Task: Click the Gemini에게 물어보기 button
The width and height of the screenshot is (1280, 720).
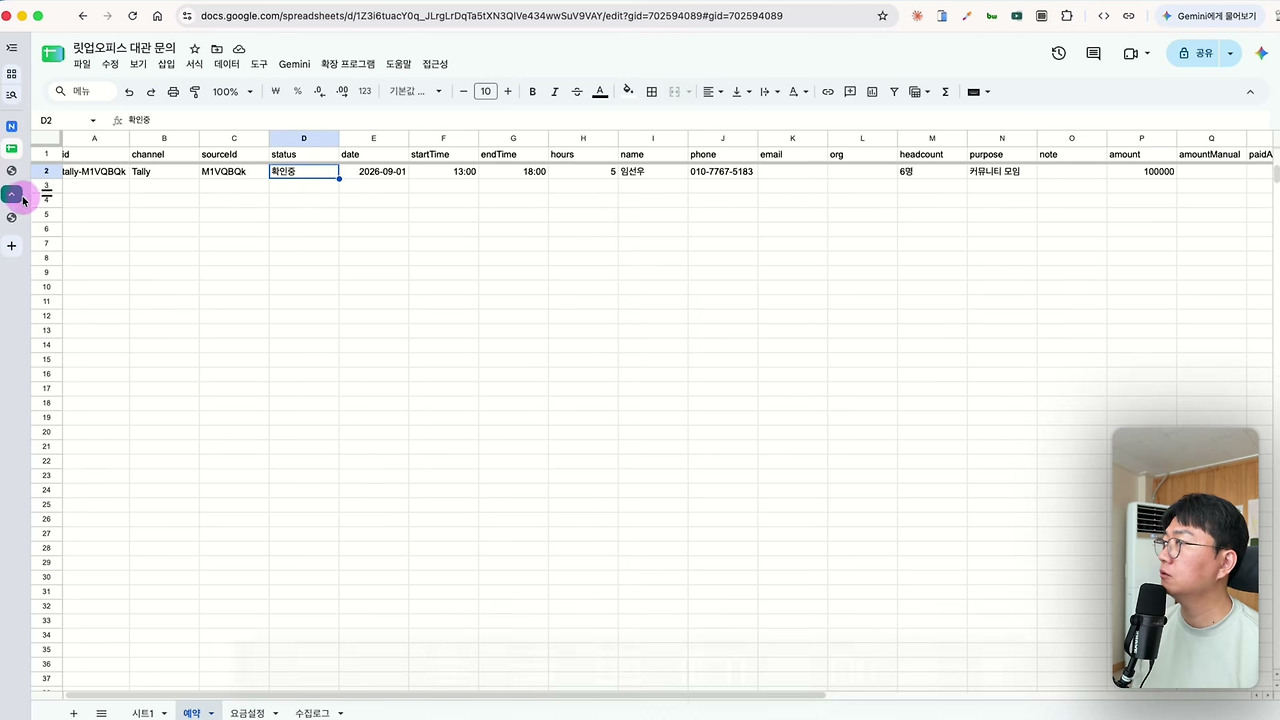Action: [x=1208, y=16]
